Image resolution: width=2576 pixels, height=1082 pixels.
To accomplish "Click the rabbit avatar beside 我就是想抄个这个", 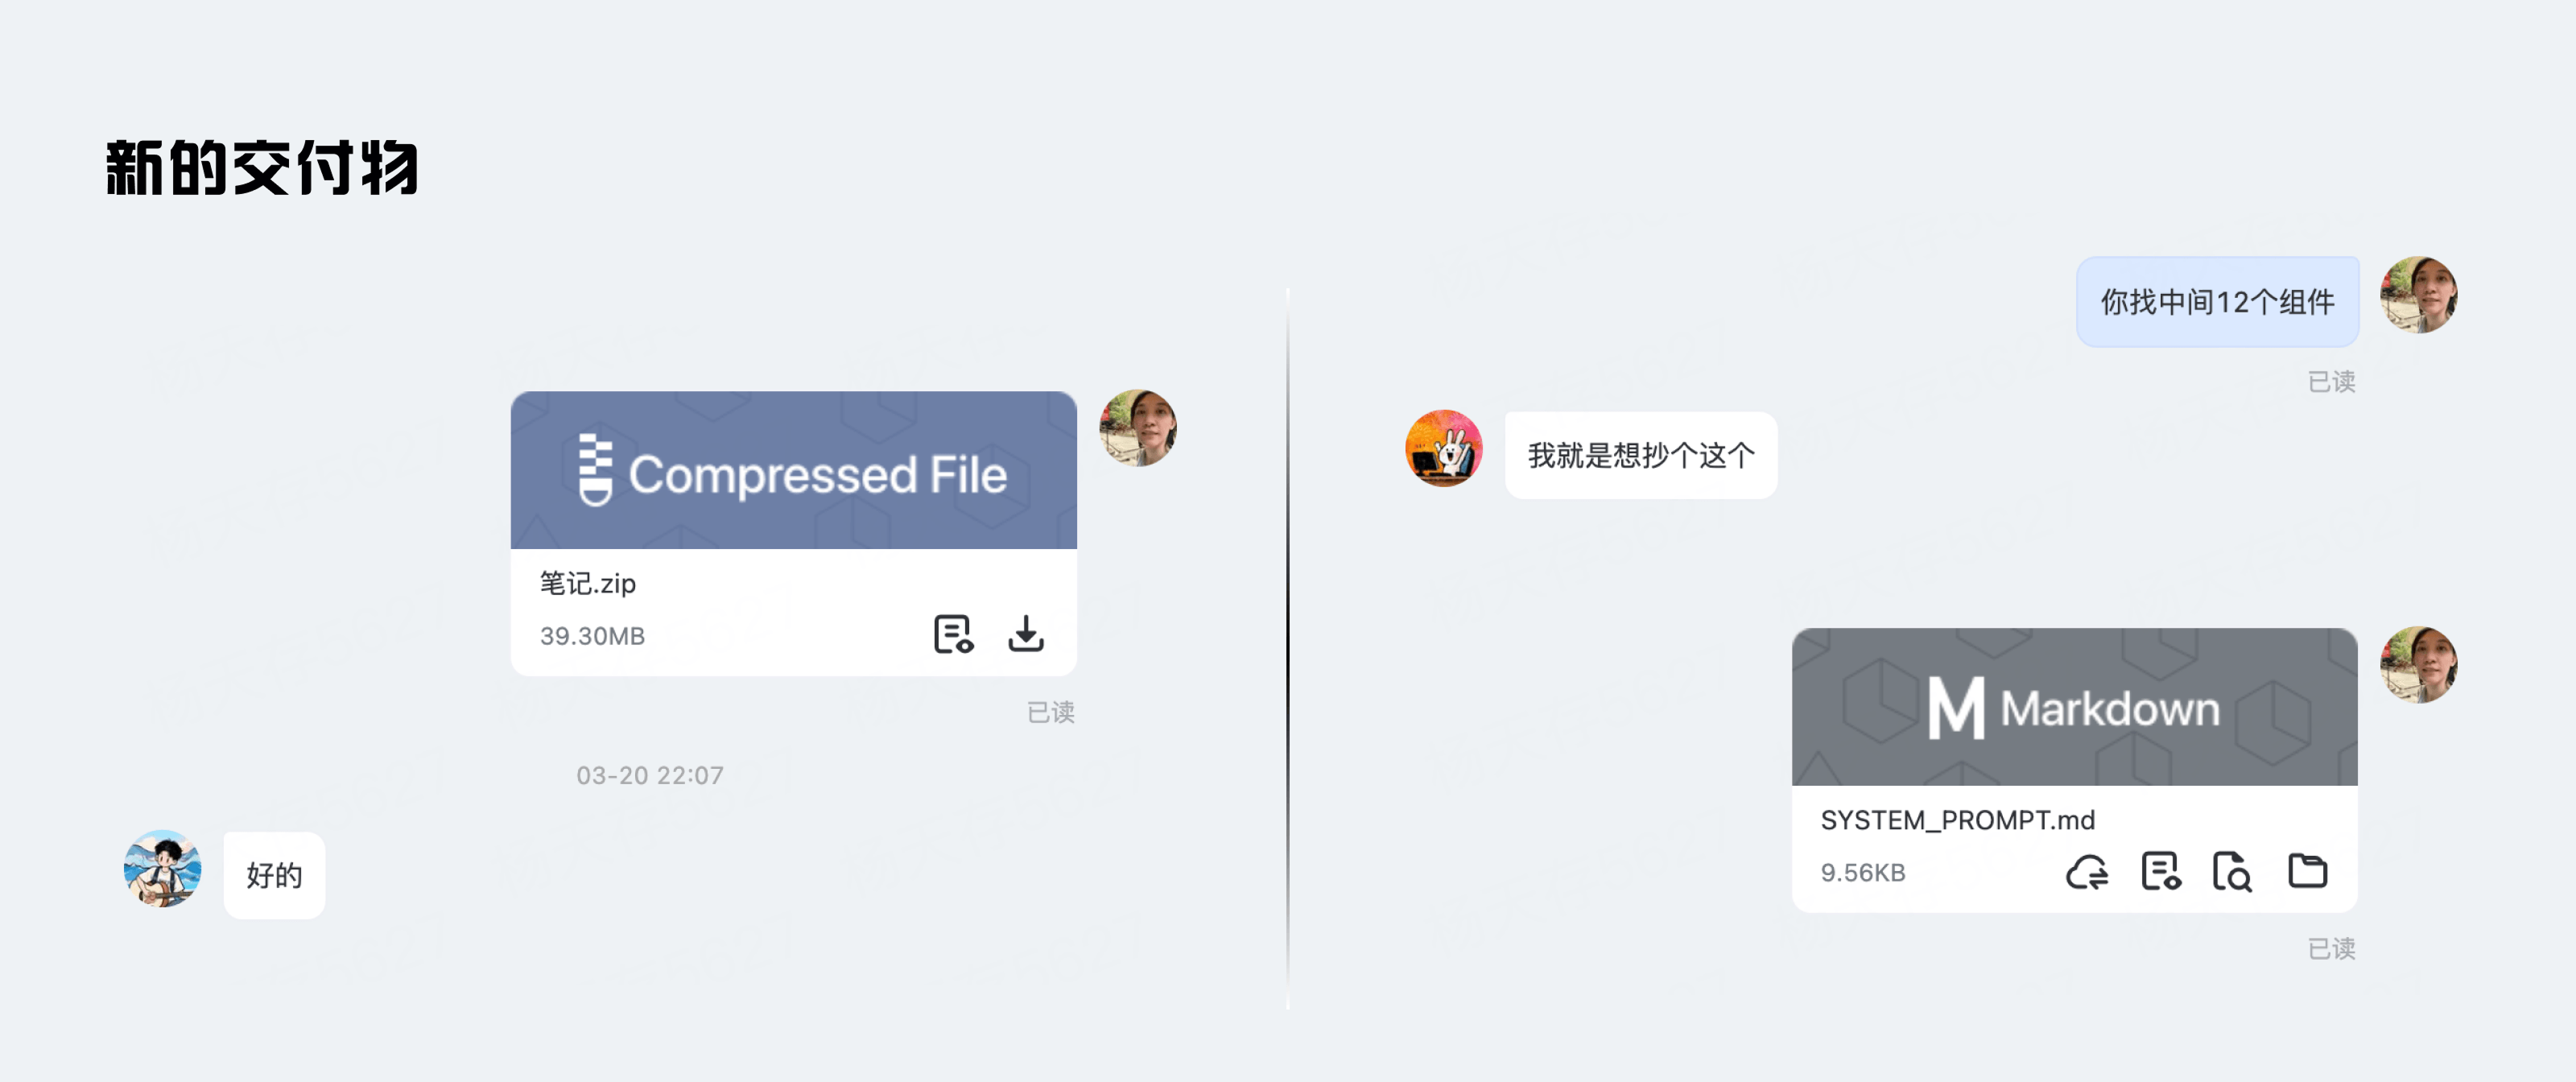I will click(x=1443, y=448).
